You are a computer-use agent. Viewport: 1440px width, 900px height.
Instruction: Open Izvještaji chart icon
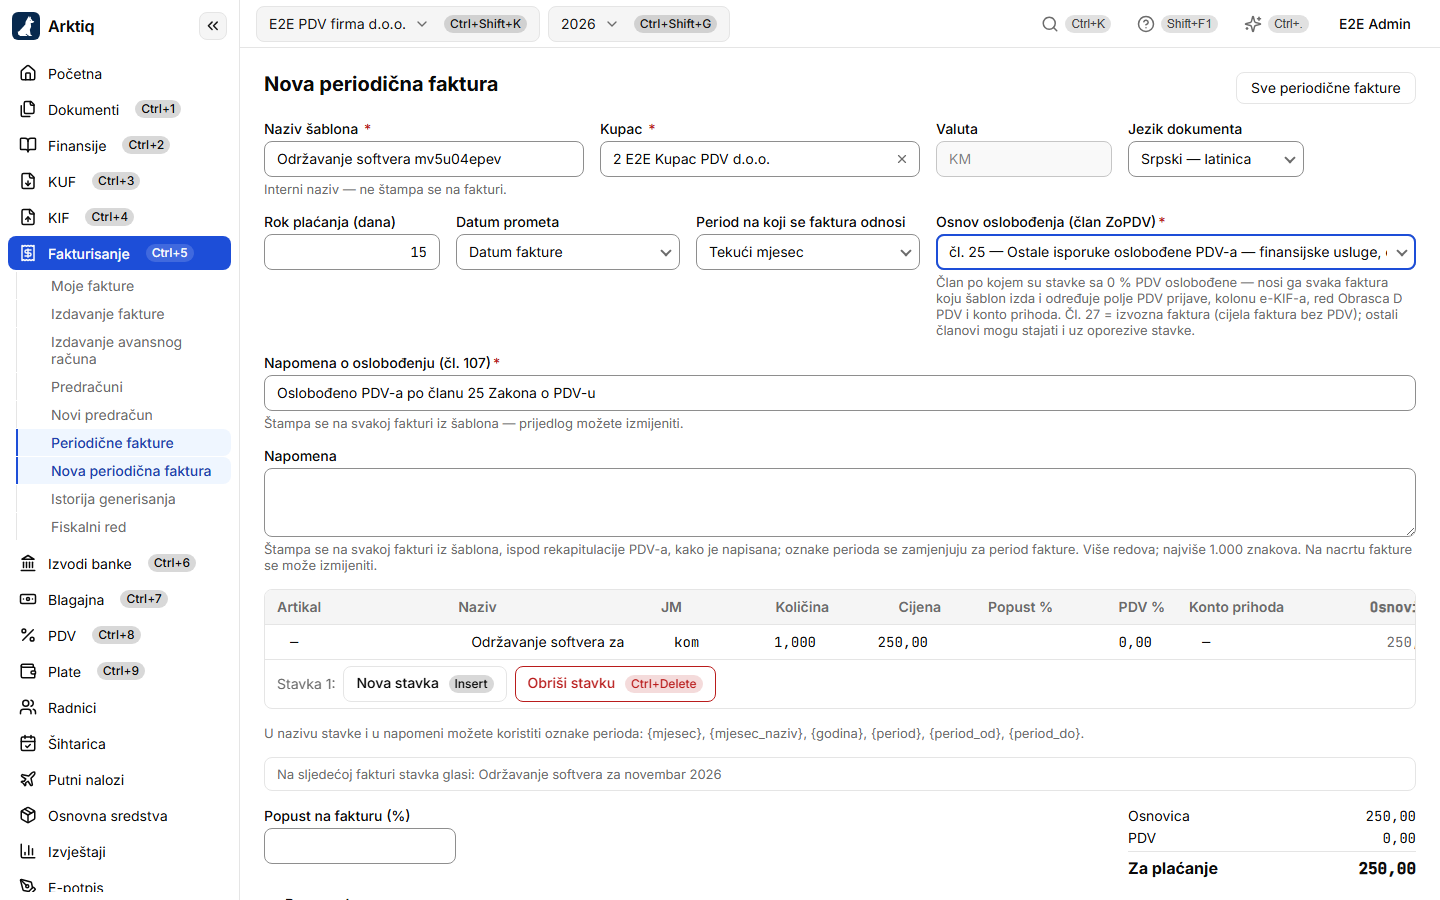coord(28,852)
